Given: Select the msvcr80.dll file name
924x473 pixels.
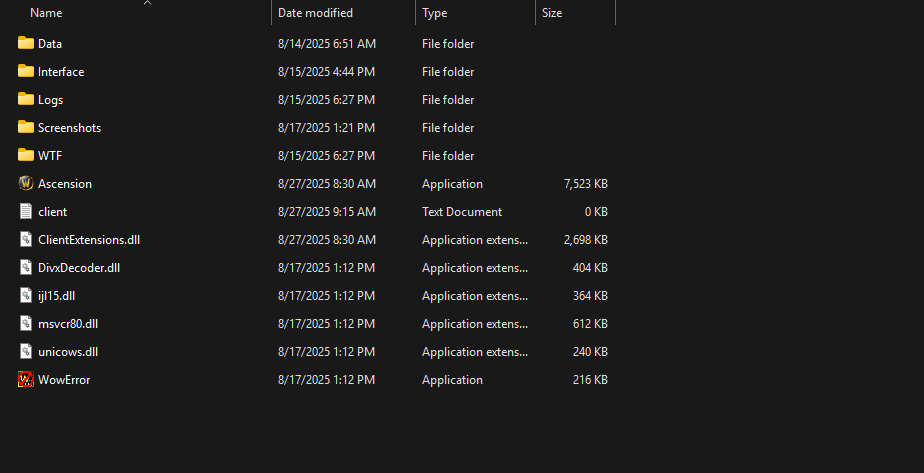Looking at the screenshot, I should [x=68, y=324].
